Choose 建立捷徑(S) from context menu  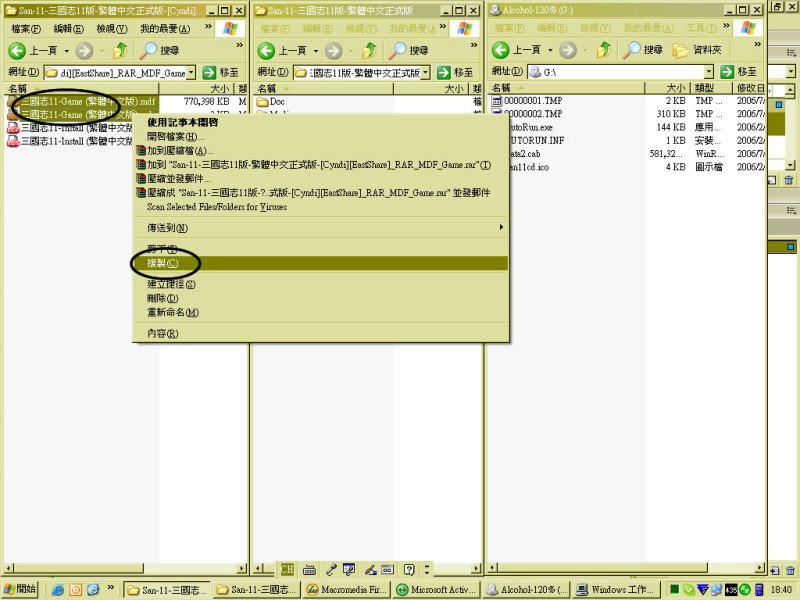320,284
